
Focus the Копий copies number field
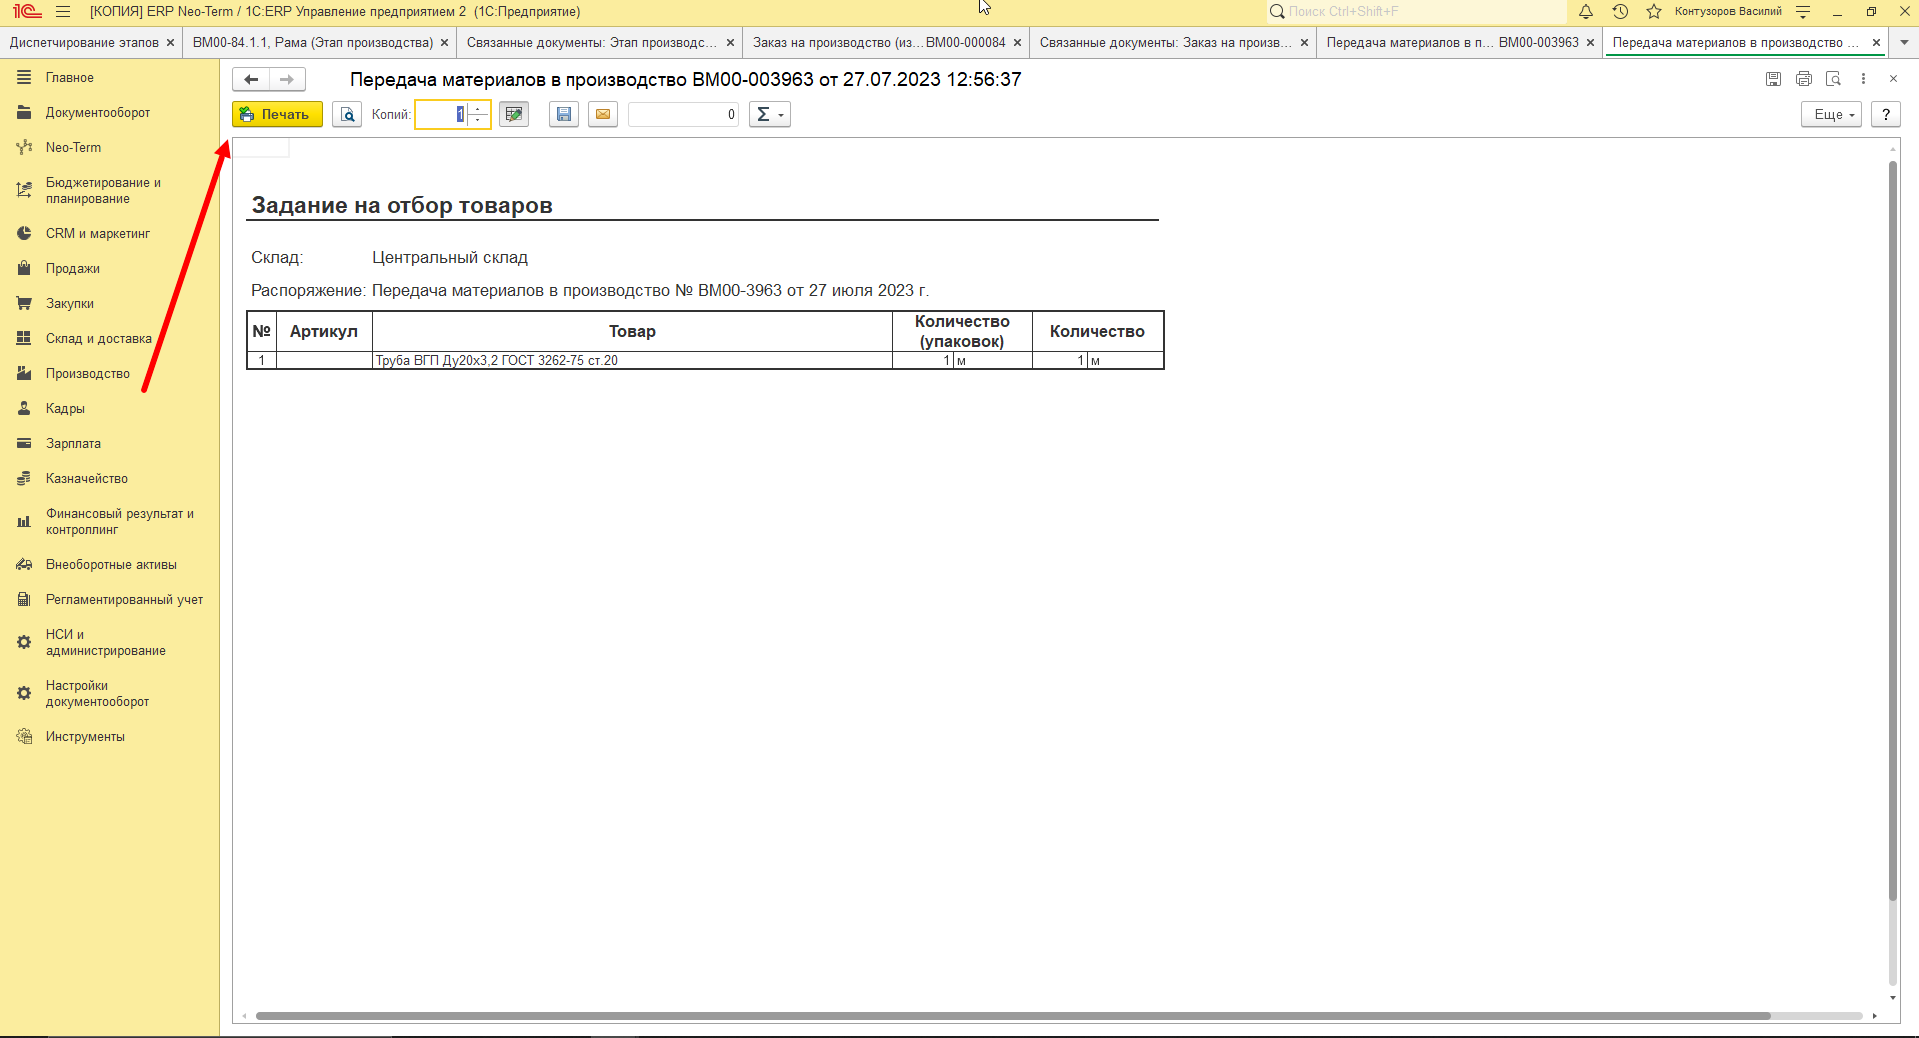442,114
